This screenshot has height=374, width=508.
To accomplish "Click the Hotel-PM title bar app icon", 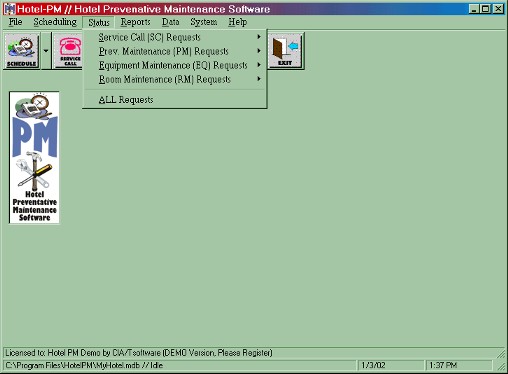I will pos(9,9).
